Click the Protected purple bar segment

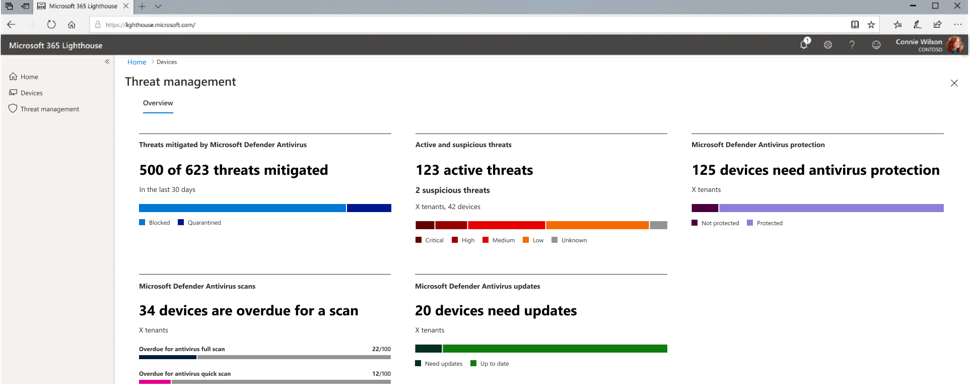[831, 208]
